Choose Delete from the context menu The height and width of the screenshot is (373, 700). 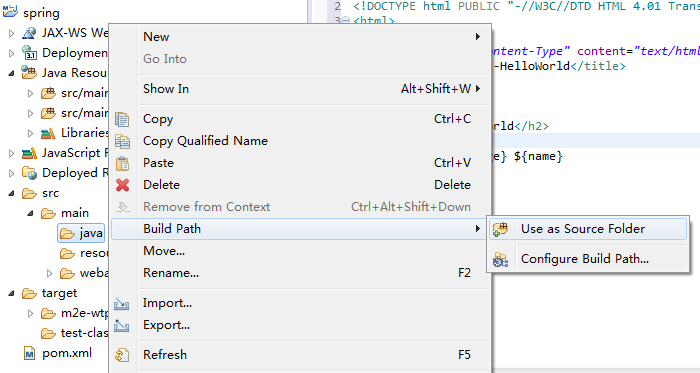300,185
